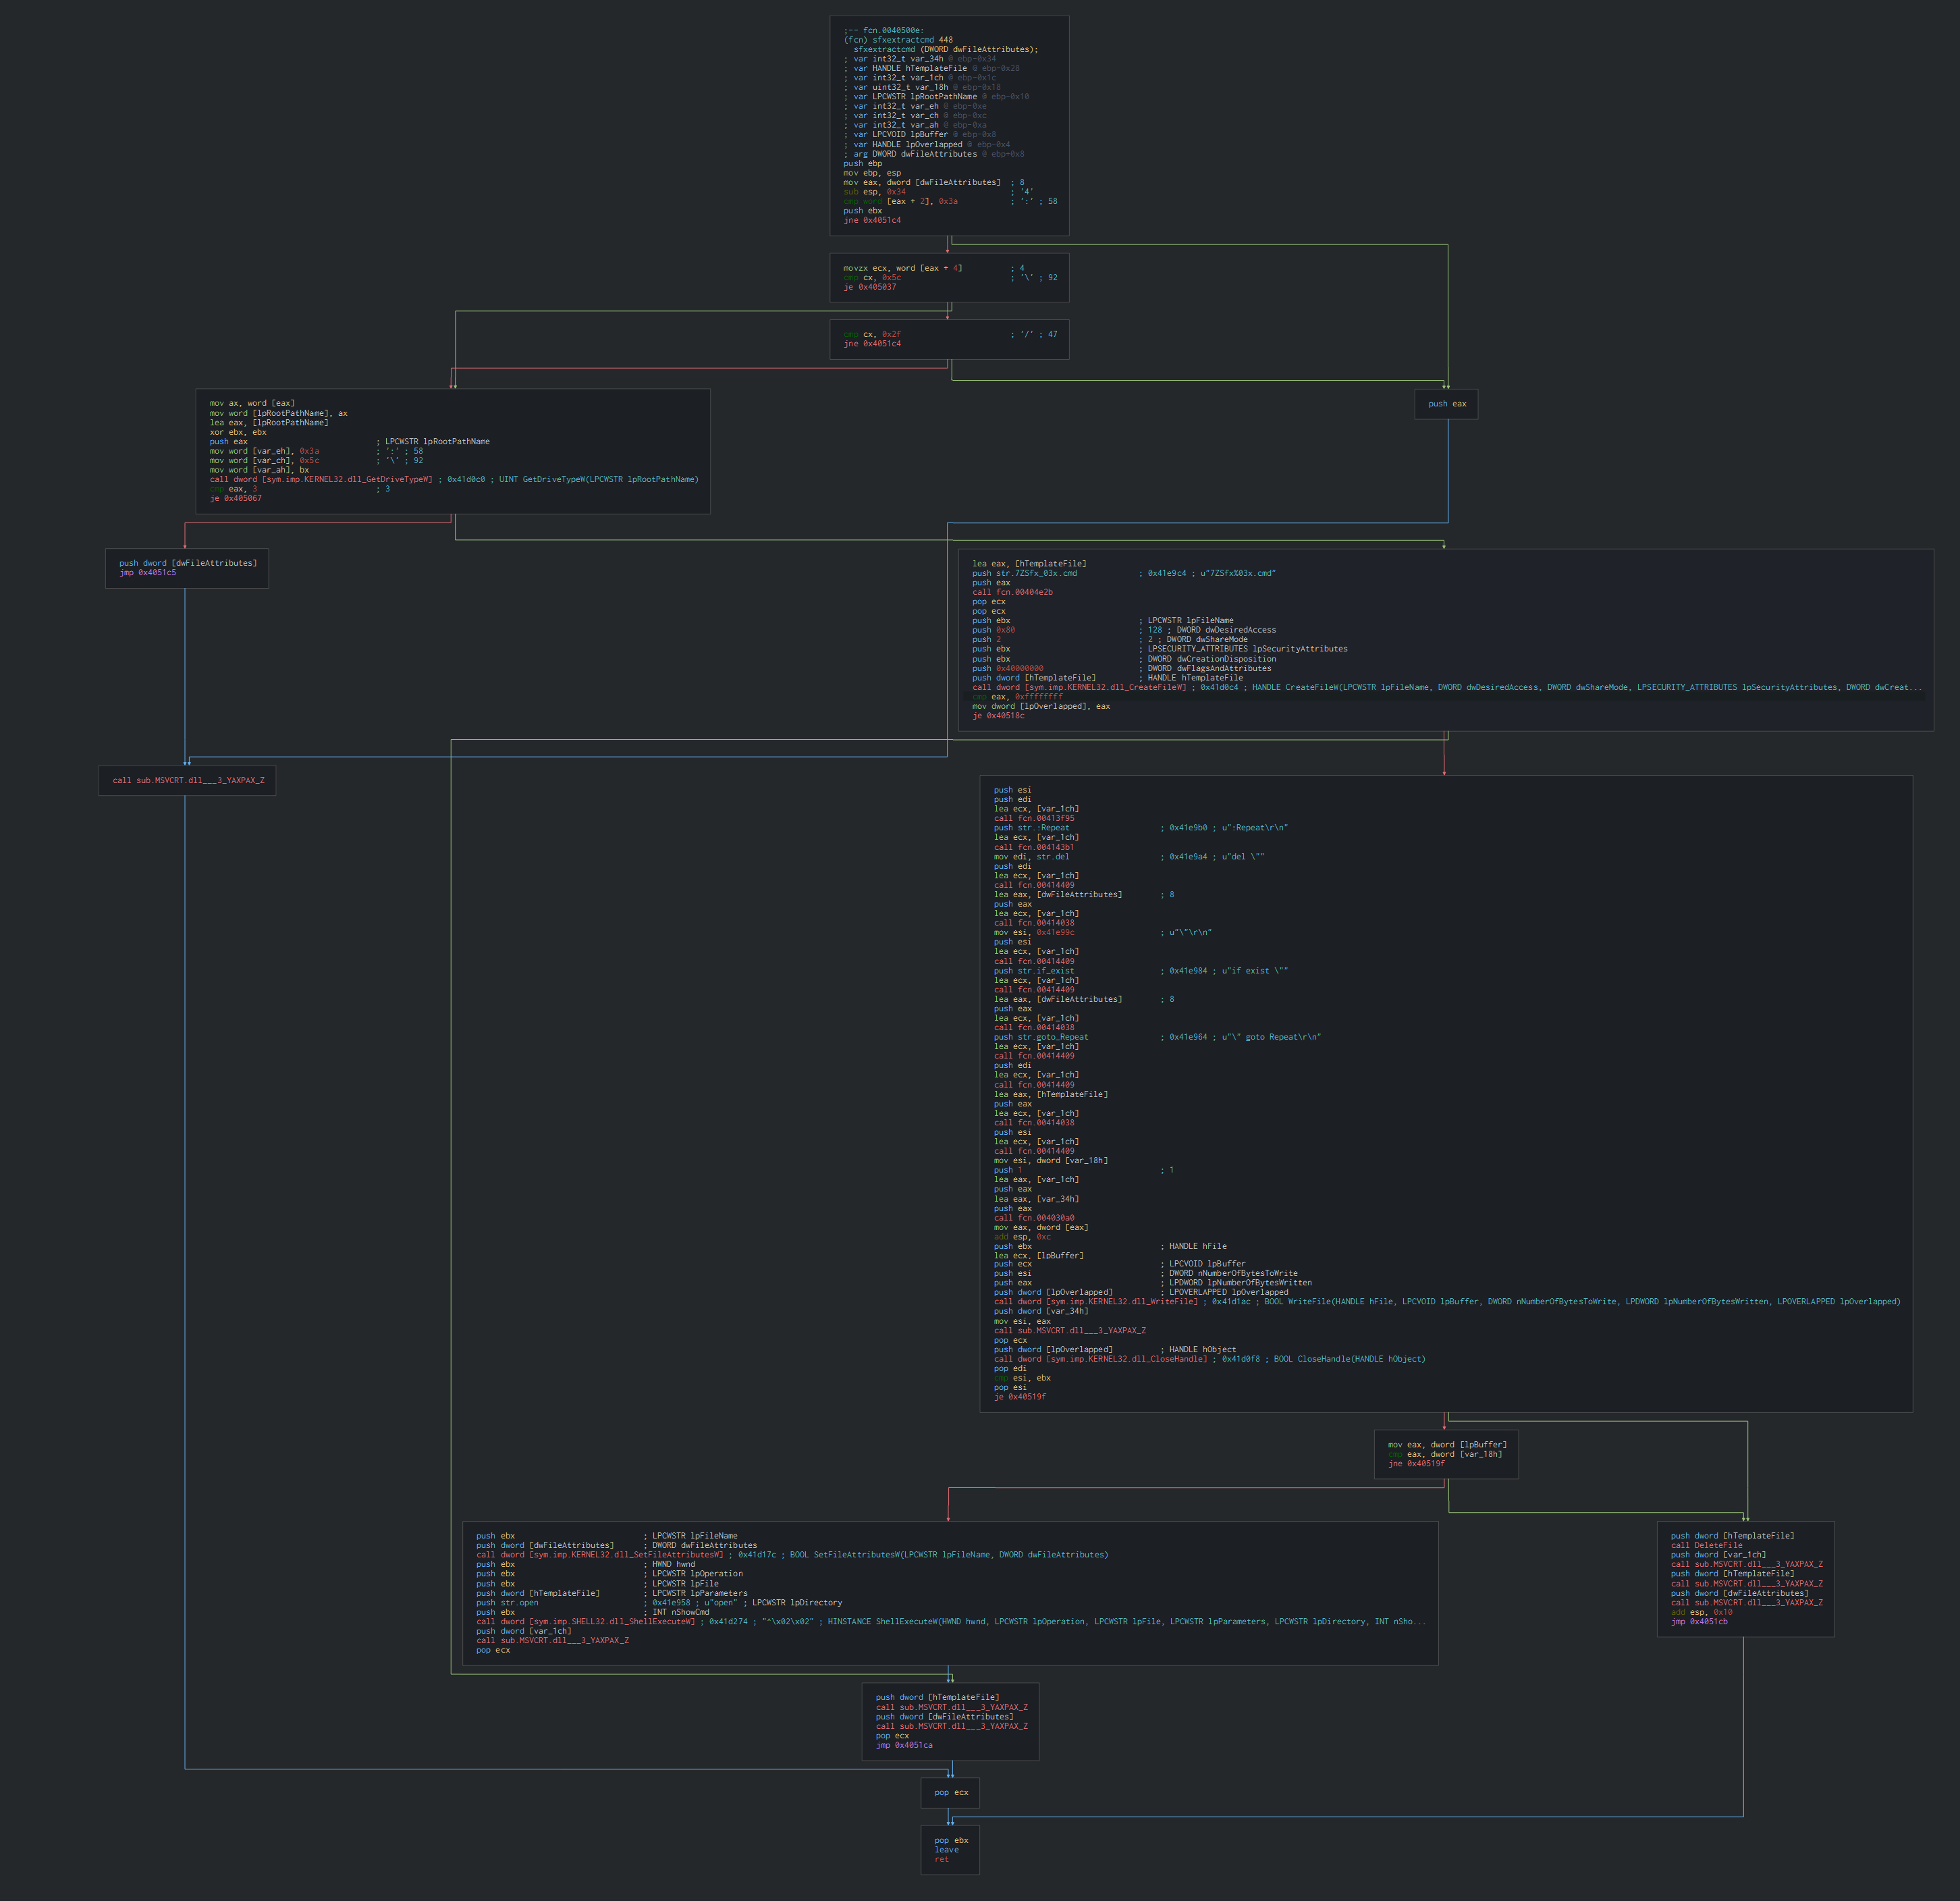Click the 'push str.goto_Repeat' instruction
The image size is (1960, 1901).
pos(1040,1037)
